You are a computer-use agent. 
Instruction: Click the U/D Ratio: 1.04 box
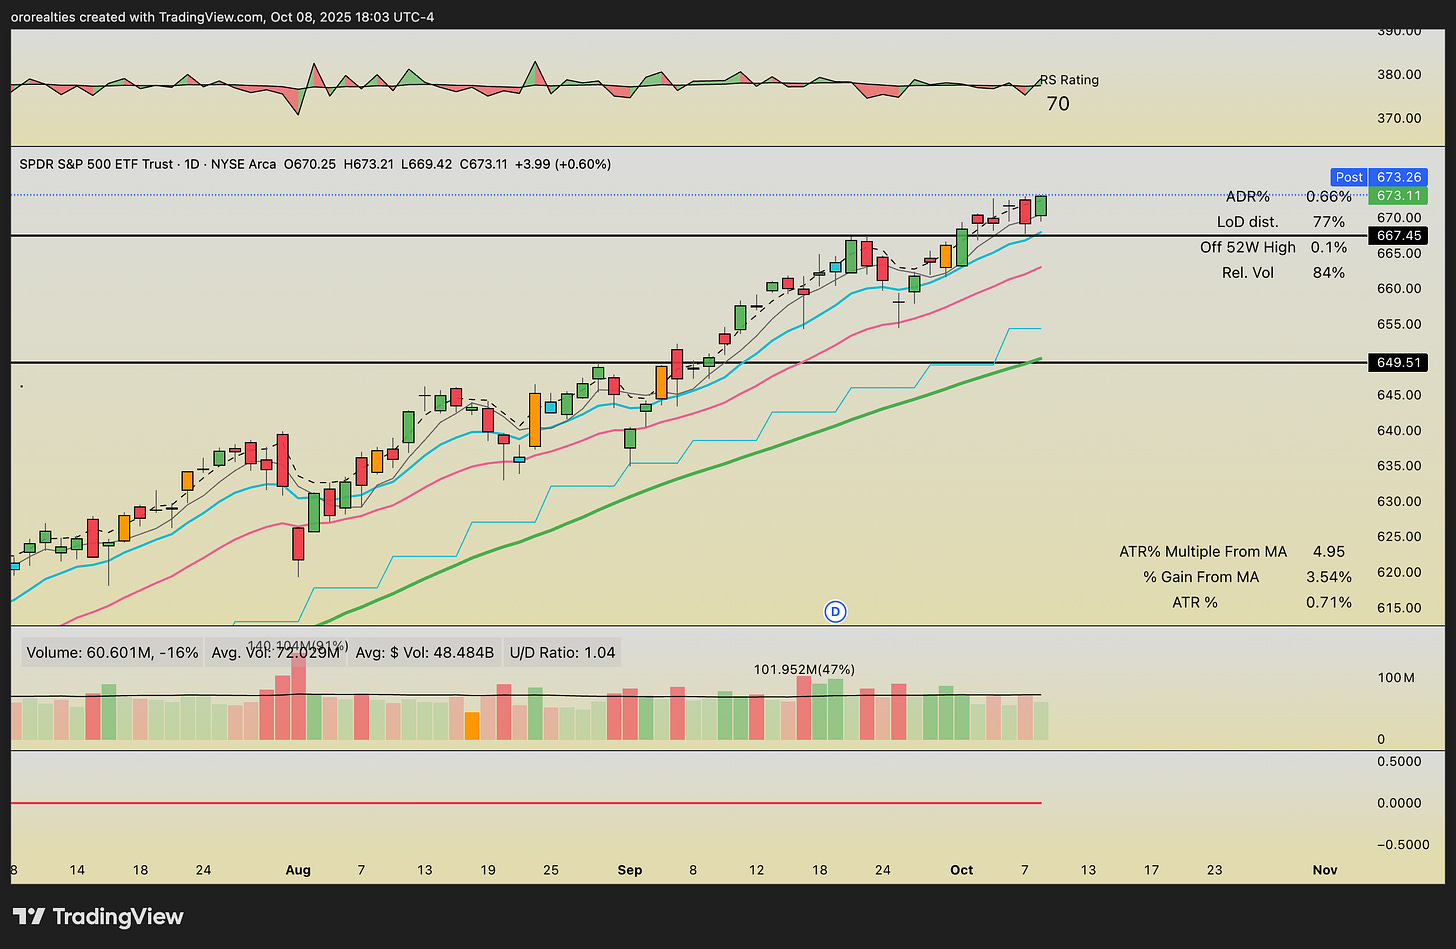click(x=562, y=653)
